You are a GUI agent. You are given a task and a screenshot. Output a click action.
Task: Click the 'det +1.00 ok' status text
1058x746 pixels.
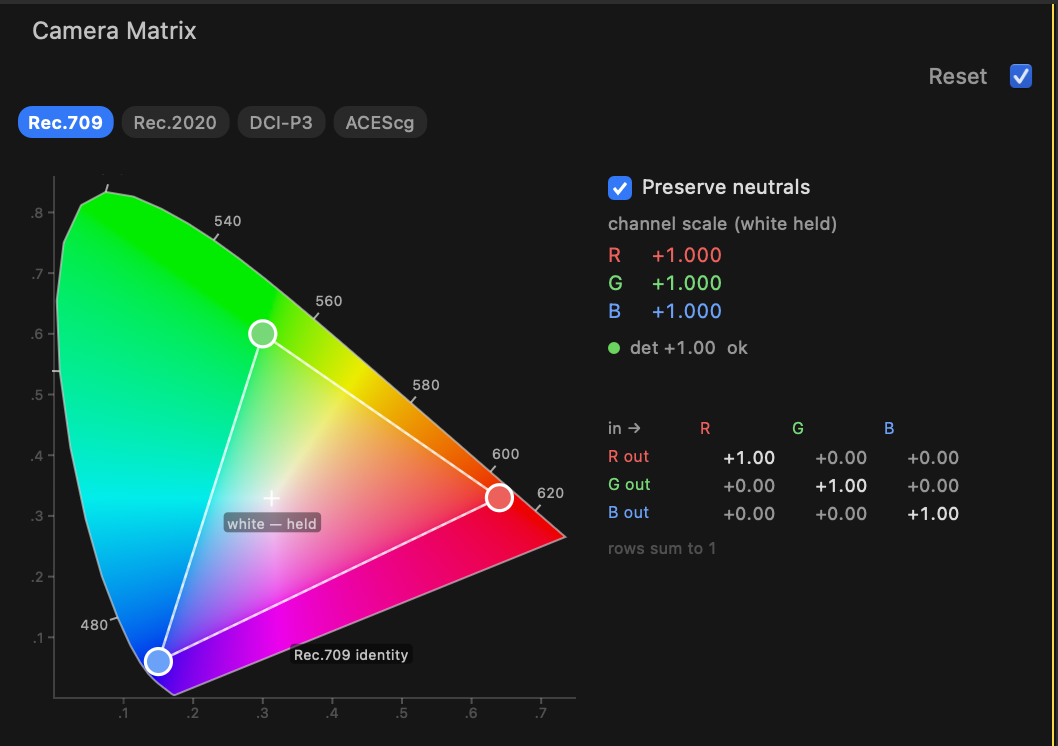[689, 348]
